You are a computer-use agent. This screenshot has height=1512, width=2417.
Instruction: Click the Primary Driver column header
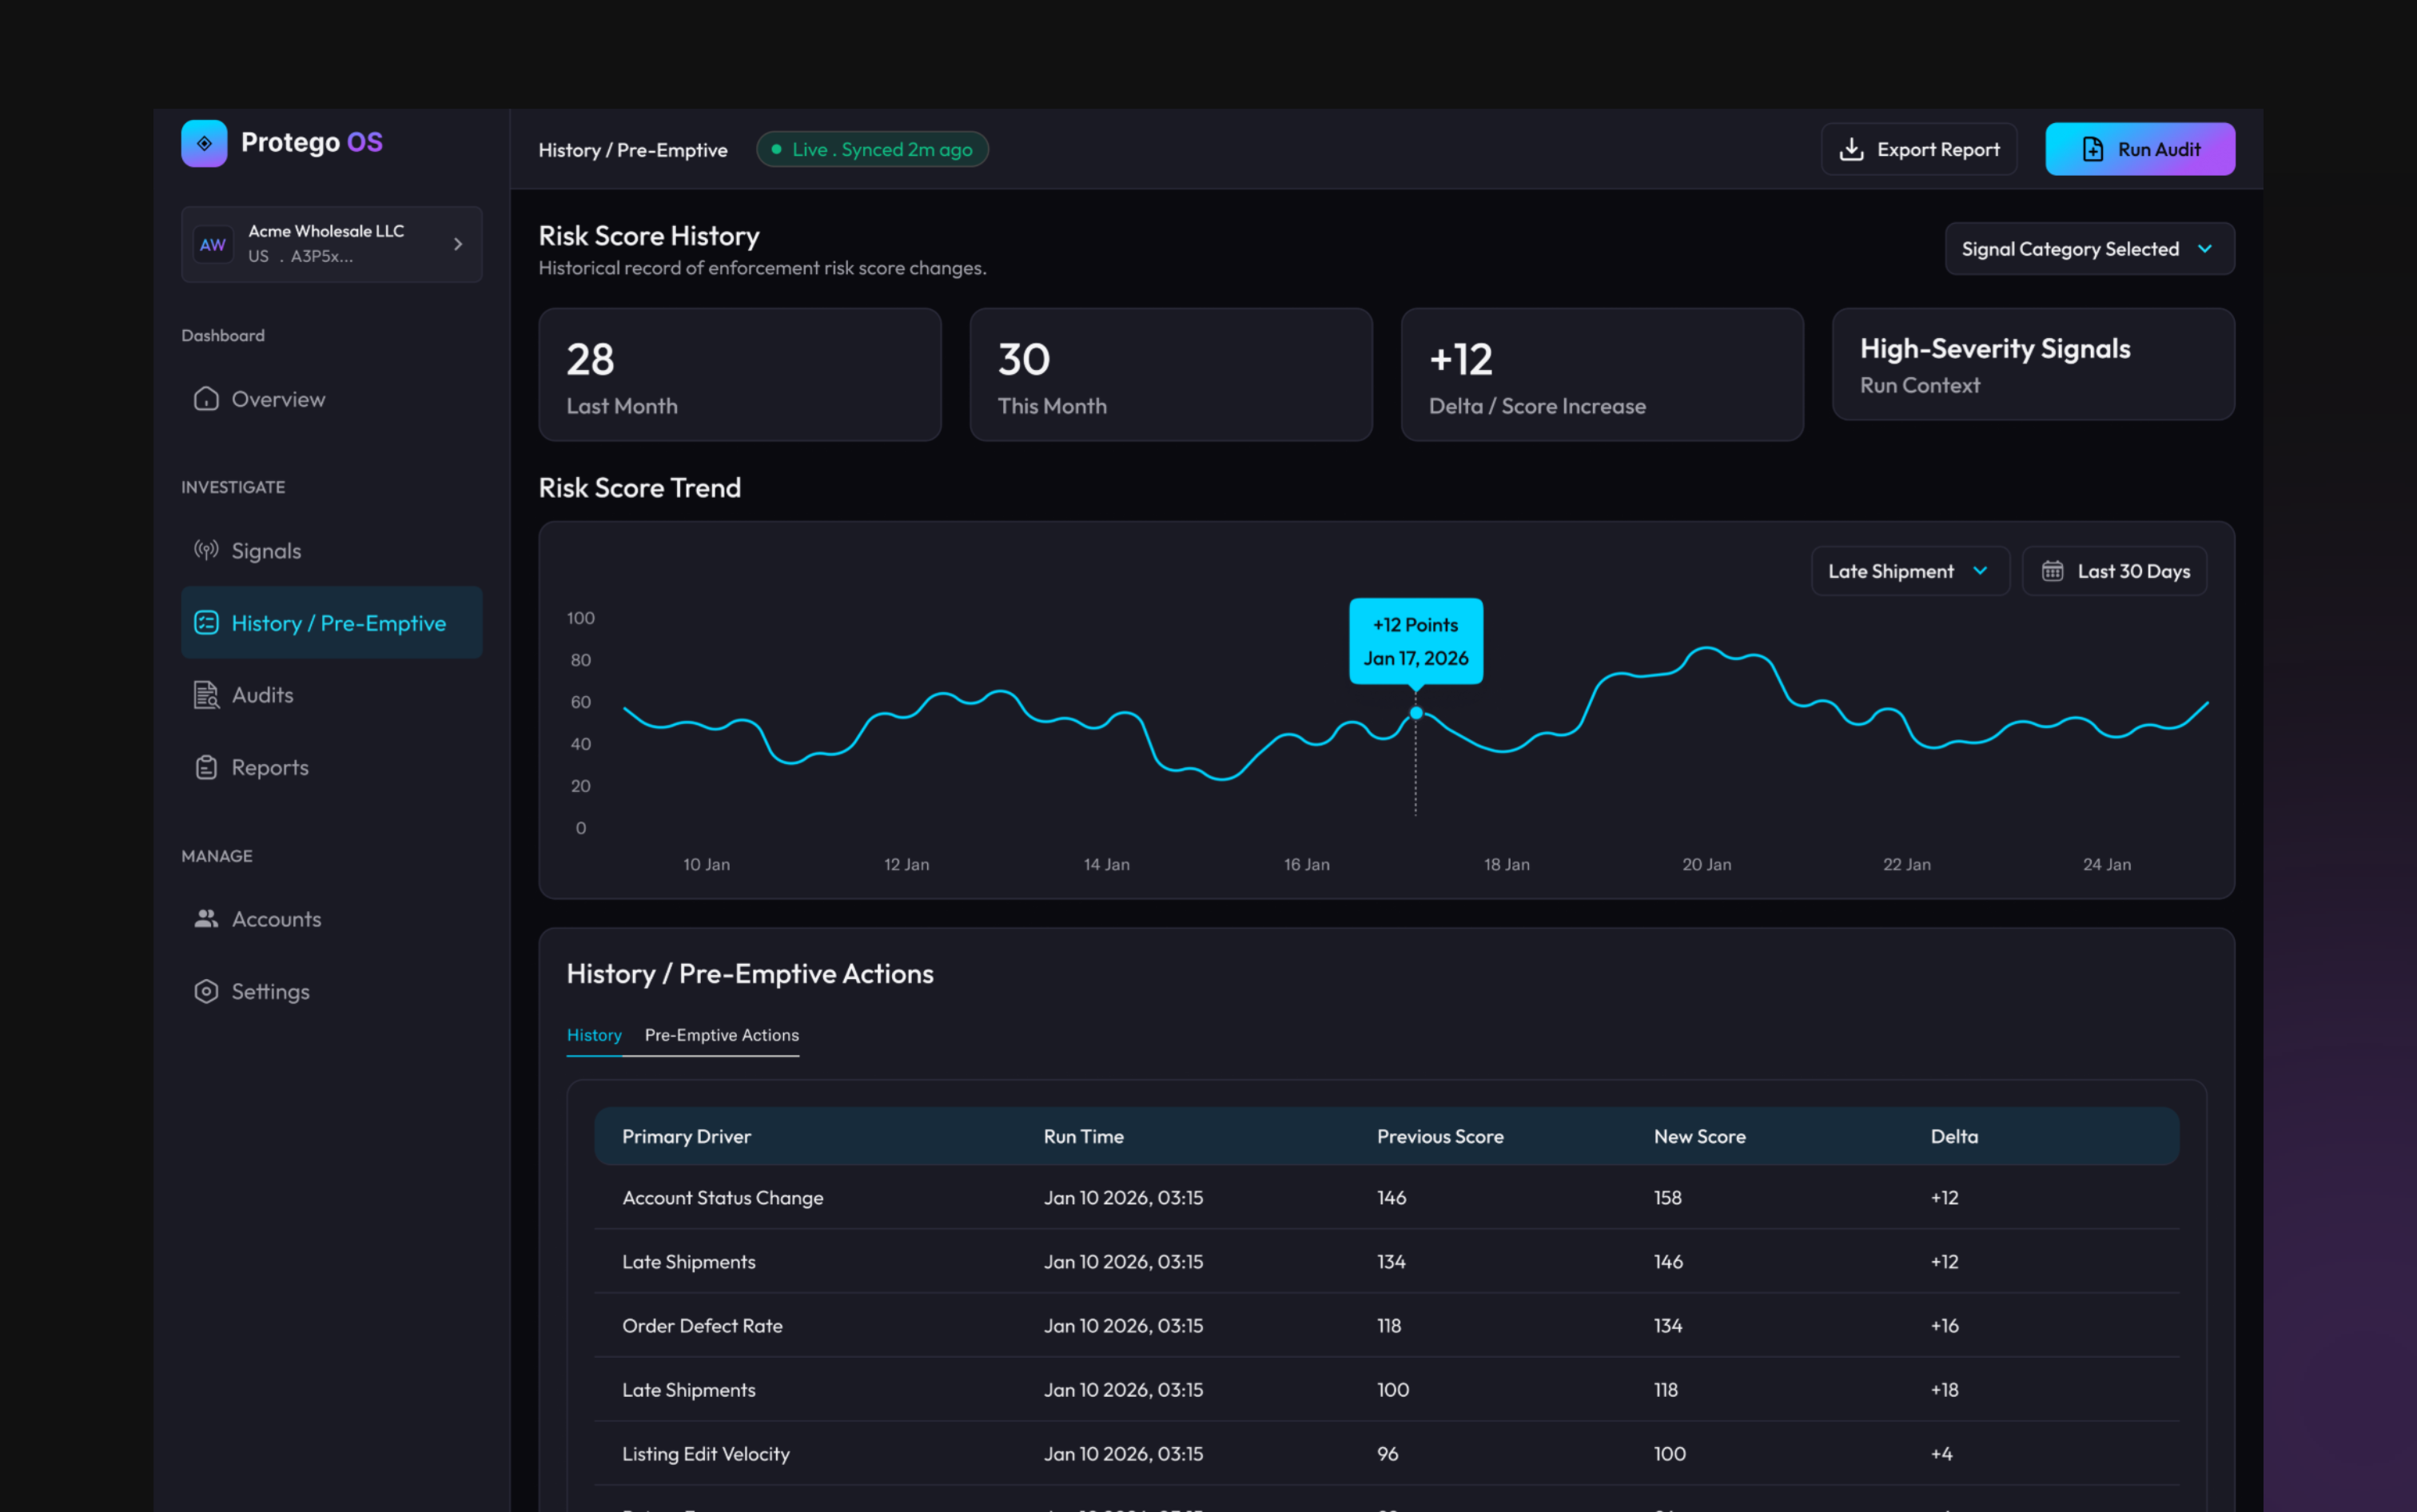pos(686,1136)
